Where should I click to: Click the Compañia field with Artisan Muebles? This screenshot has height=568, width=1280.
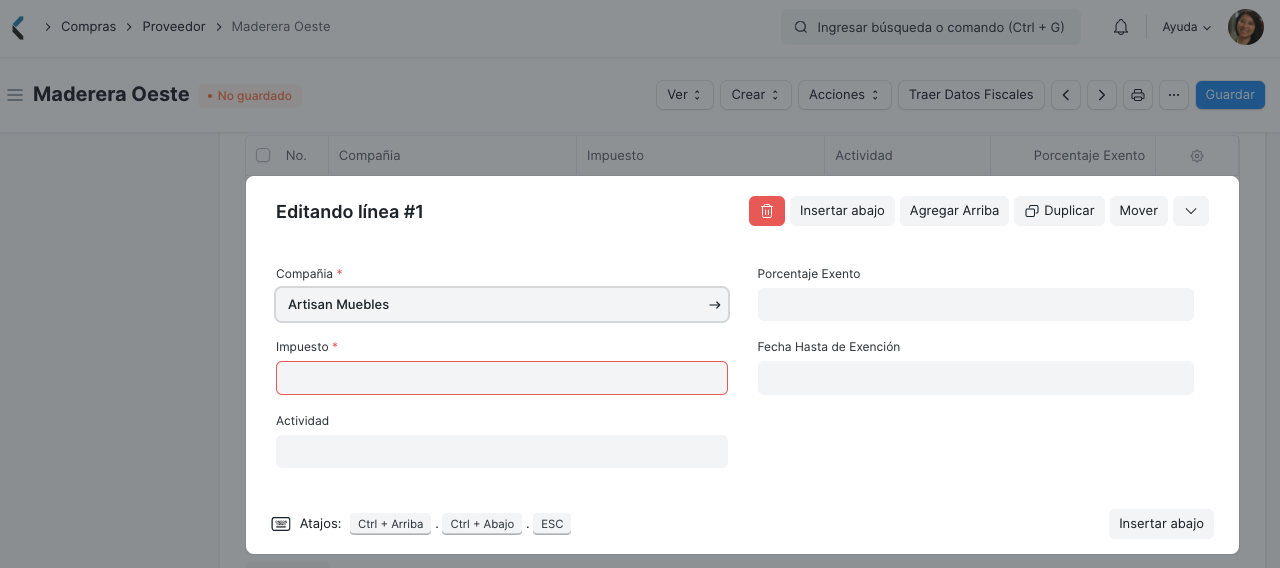pyautogui.click(x=502, y=305)
